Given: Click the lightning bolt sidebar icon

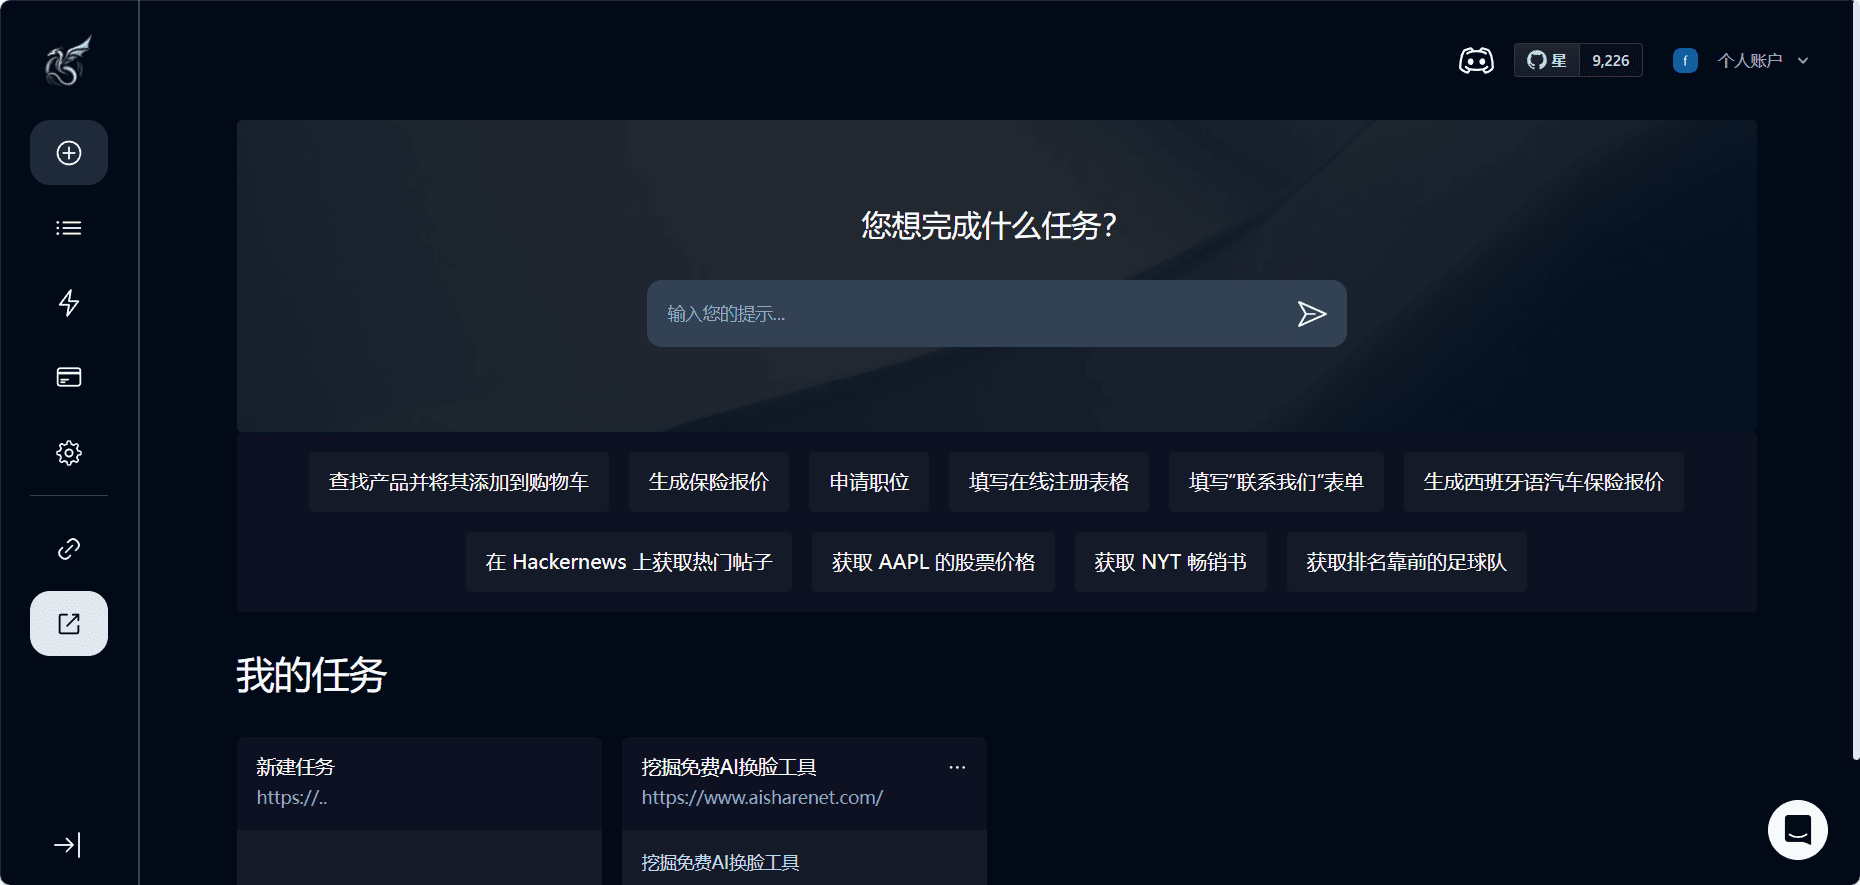Looking at the screenshot, I should coord(69,303).
